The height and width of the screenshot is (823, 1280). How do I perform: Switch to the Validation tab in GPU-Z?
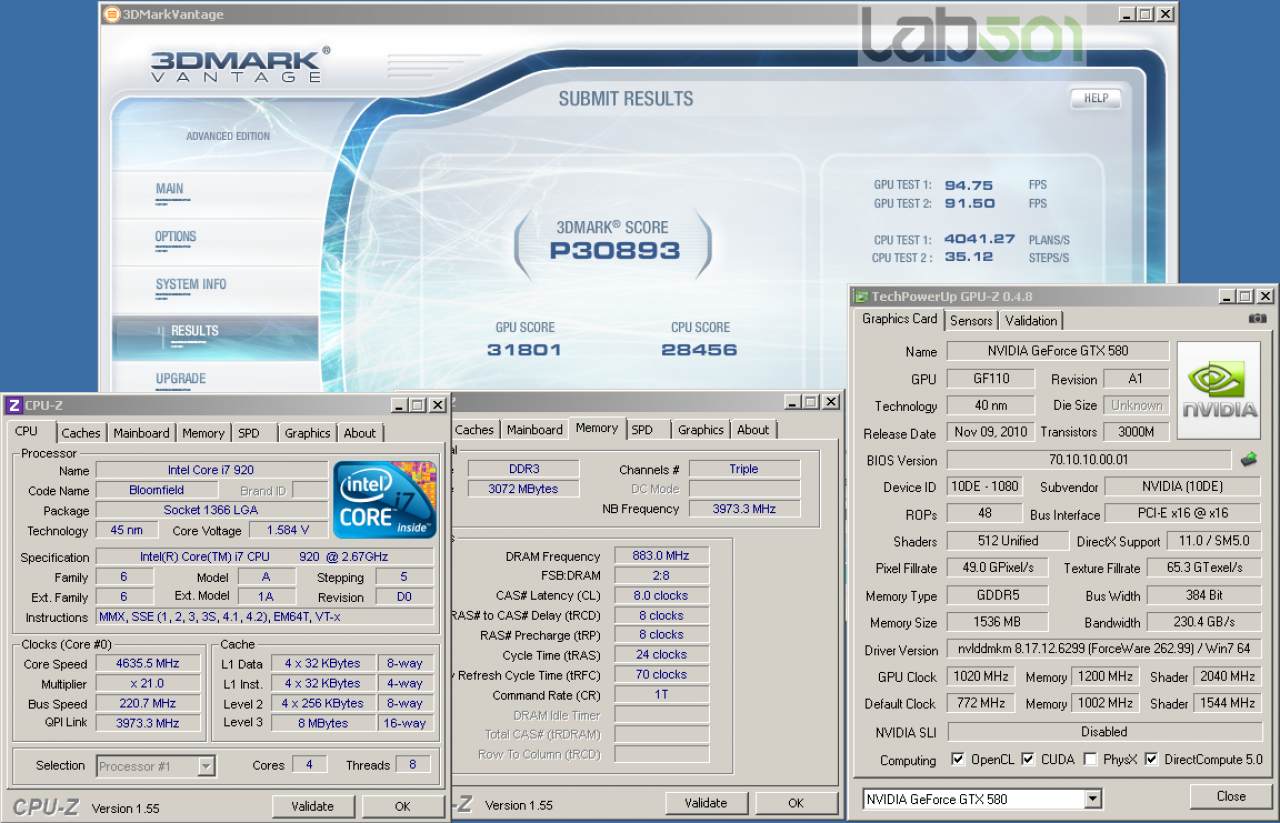[x=1031, y=321]
